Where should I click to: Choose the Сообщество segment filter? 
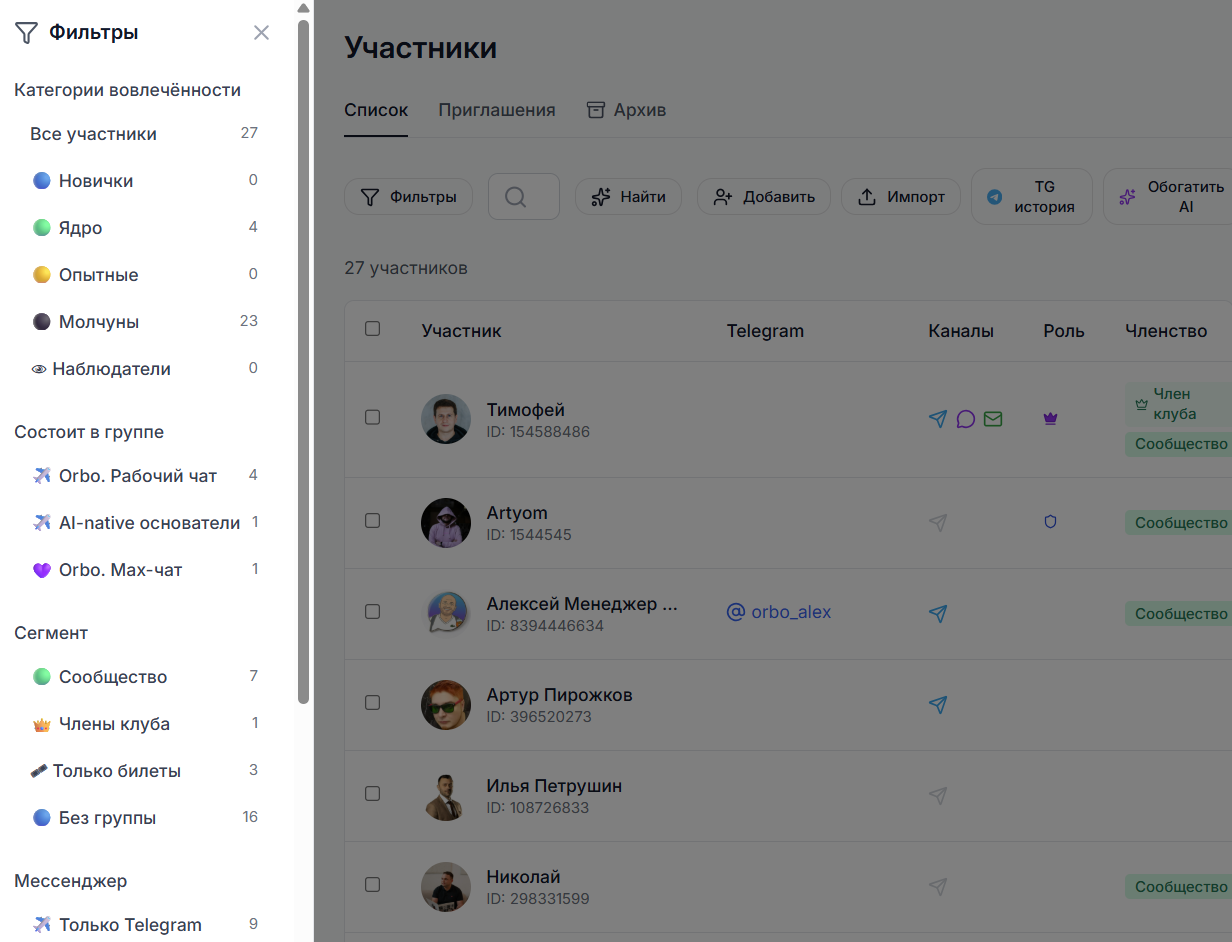(144, 677)
